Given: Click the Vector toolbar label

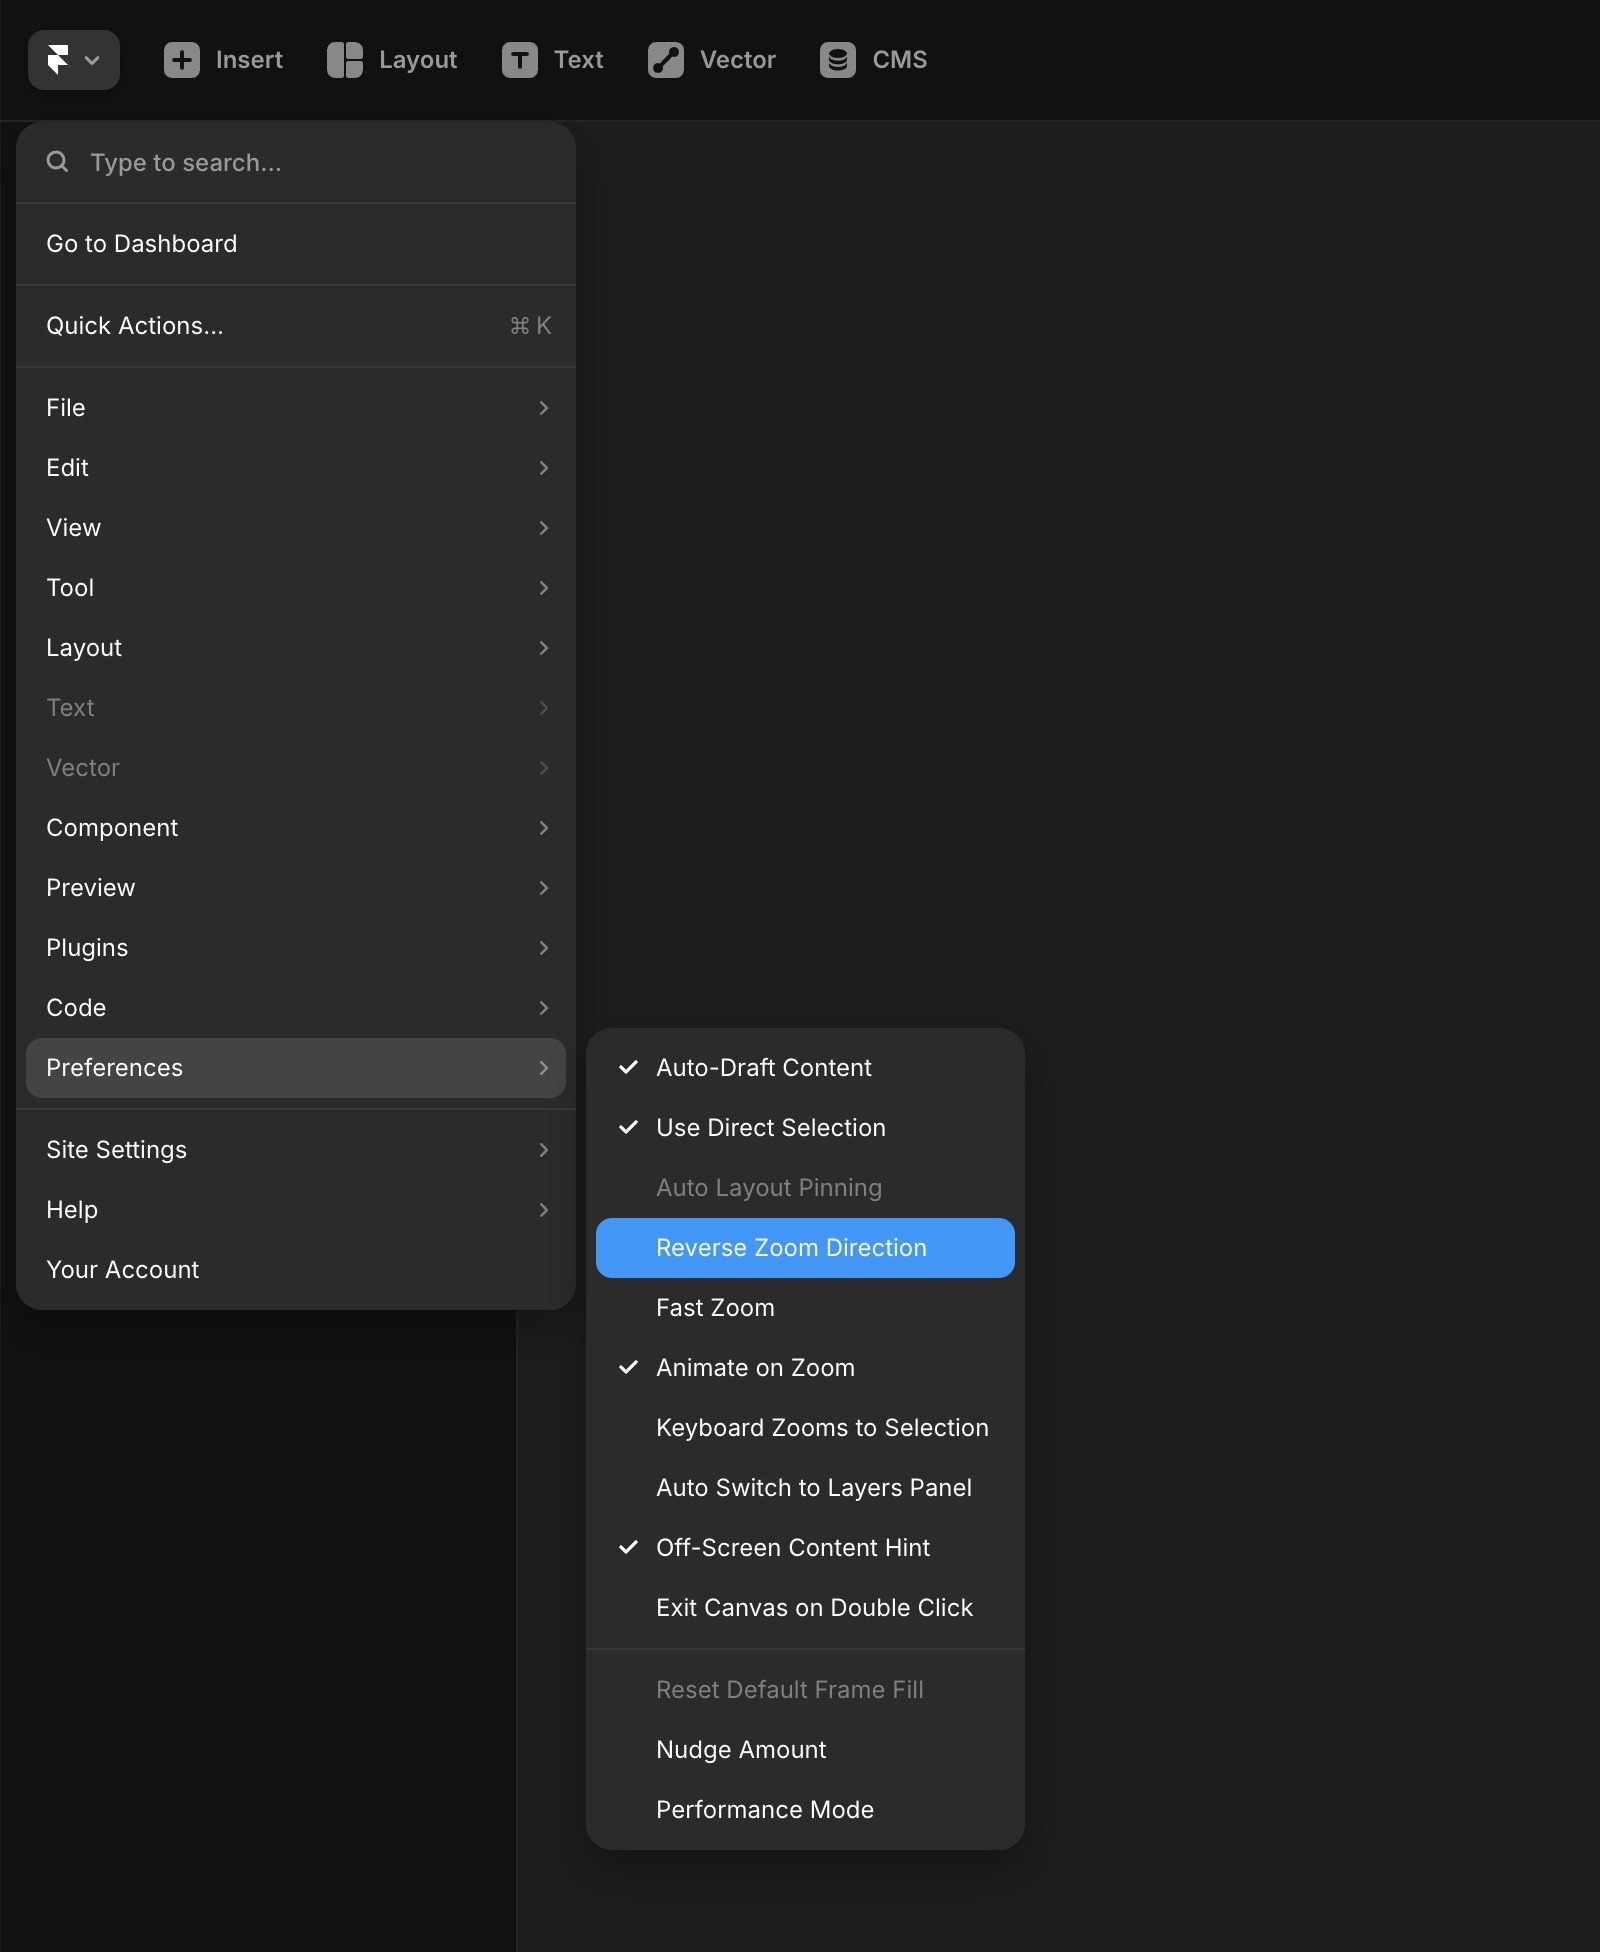Looking at the screenshot, I should (738, 60).
